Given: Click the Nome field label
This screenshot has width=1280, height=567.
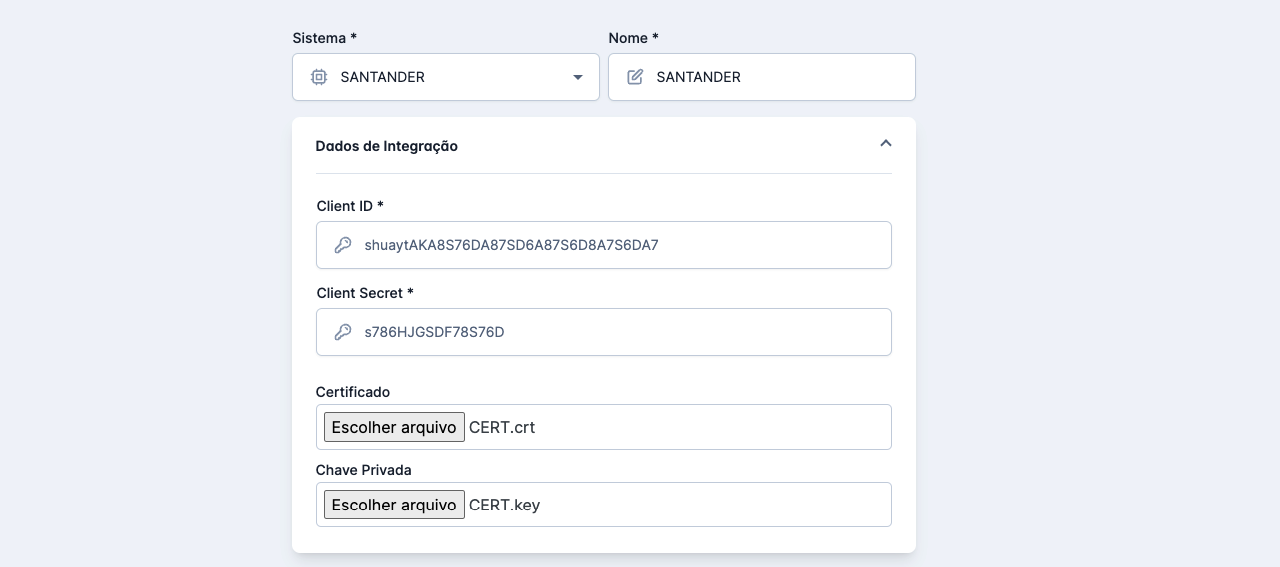Looking at the screenshot, I should [x=633, y=38].
